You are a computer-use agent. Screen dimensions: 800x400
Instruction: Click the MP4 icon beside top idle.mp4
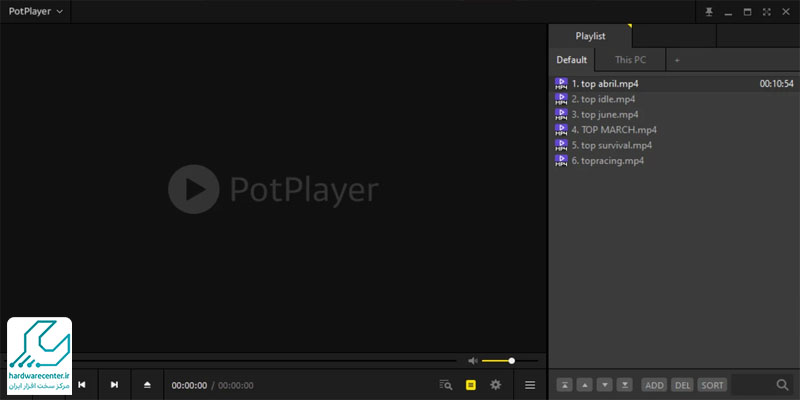tap(561, 99)
